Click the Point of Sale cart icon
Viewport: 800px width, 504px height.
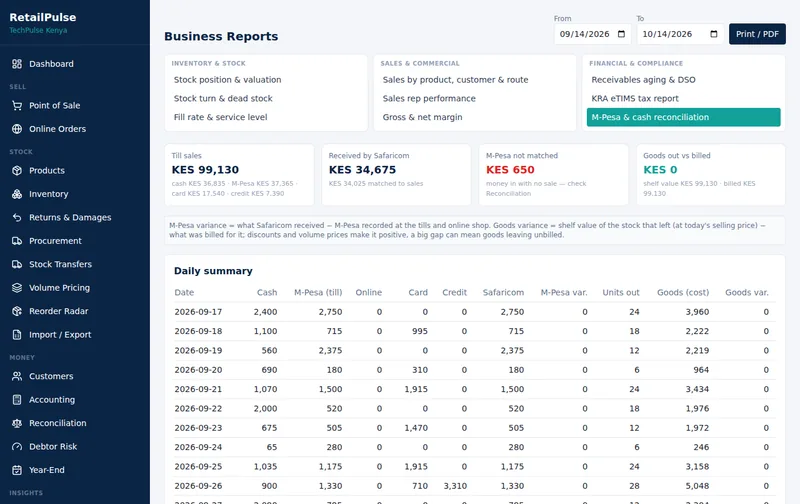[17, 106]
